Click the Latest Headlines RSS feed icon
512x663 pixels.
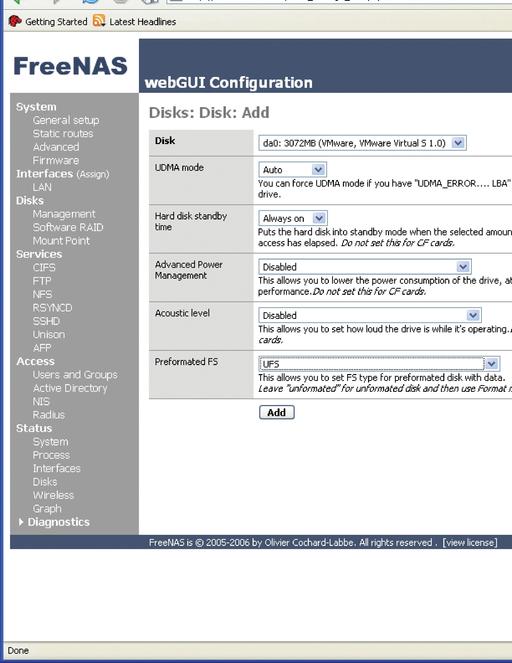(99, 21)
